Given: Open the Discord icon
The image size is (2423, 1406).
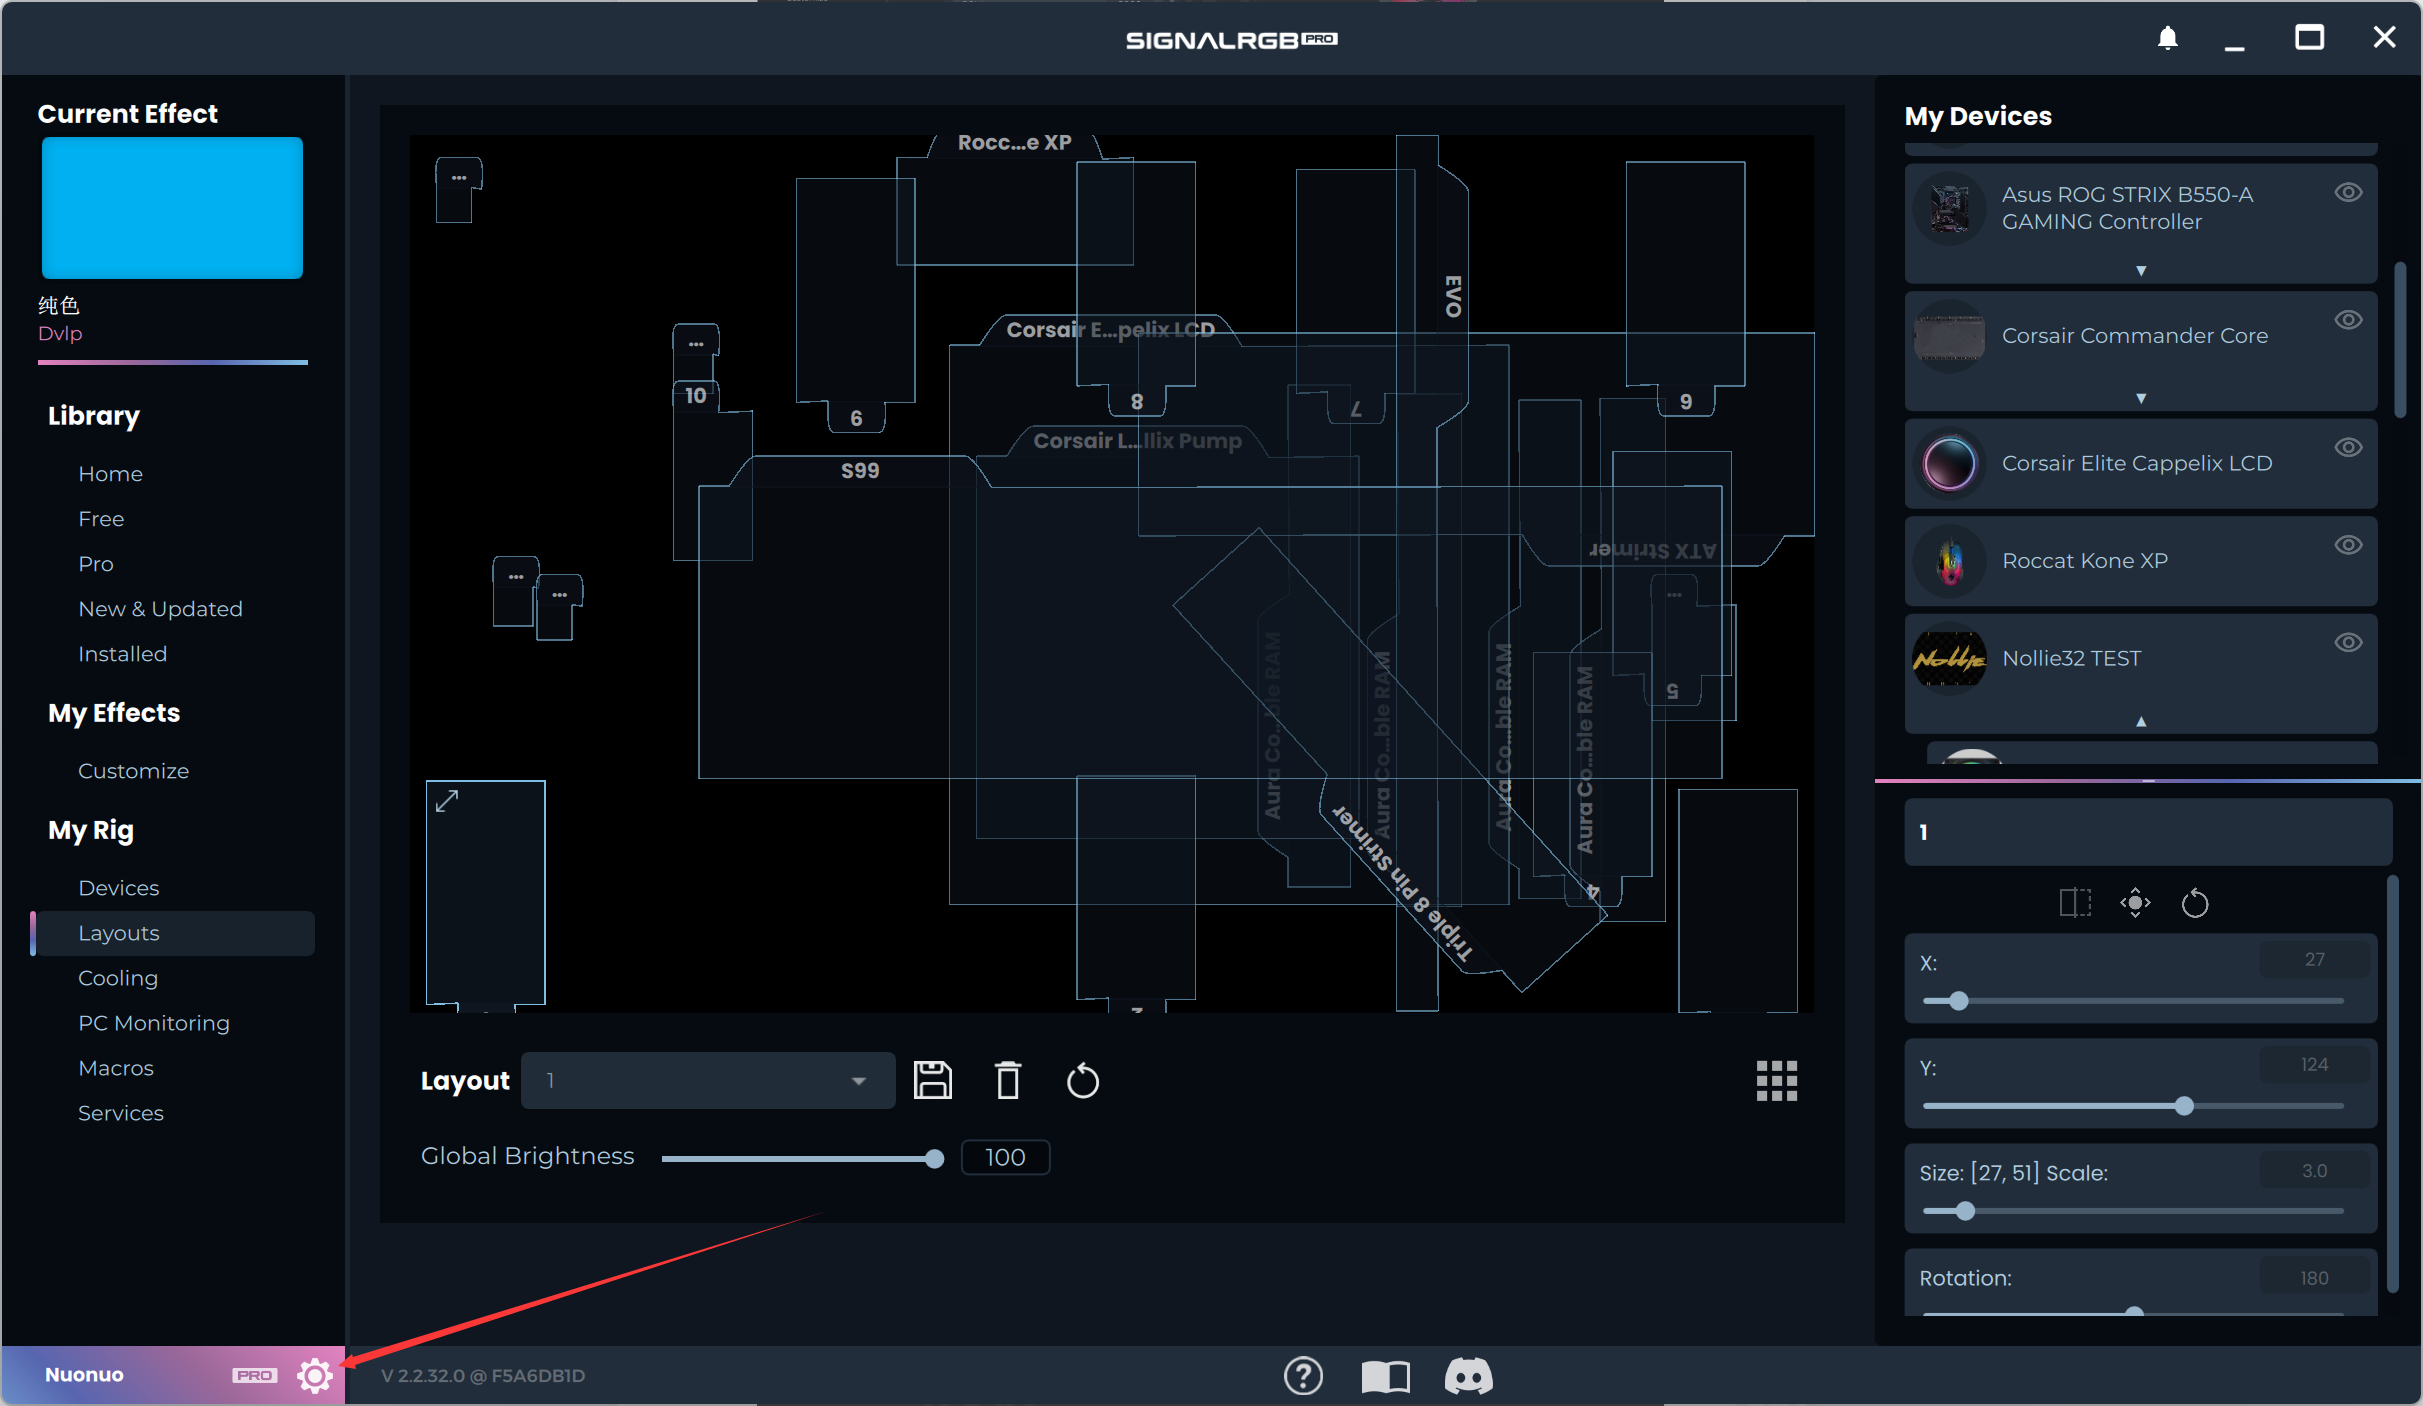Looking at the screenshot, I should coord(1468,1376).
